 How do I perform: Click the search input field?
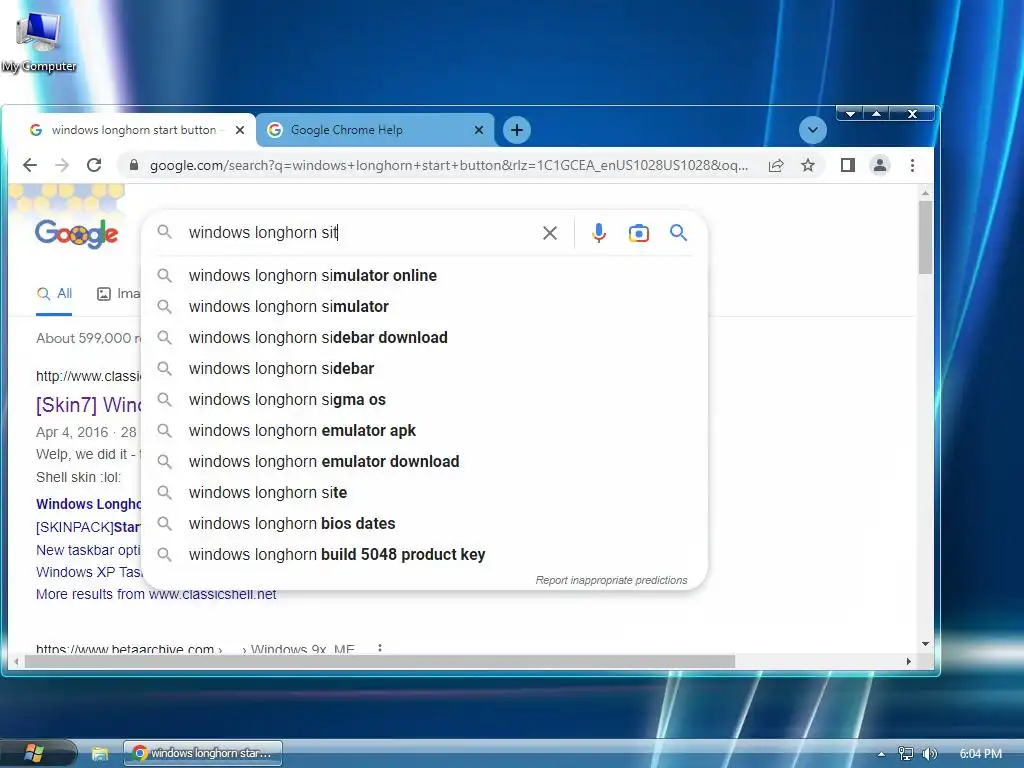pyautogui.click(x=359, y=232)
